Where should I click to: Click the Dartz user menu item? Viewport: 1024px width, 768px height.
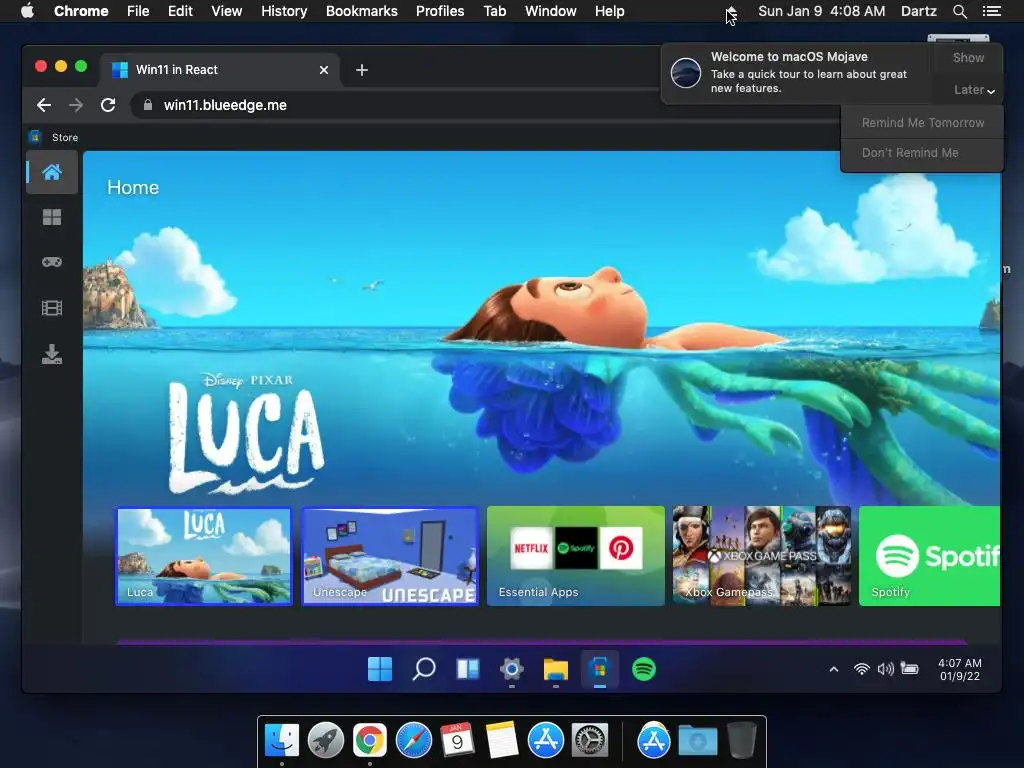(x=919, y=11)
